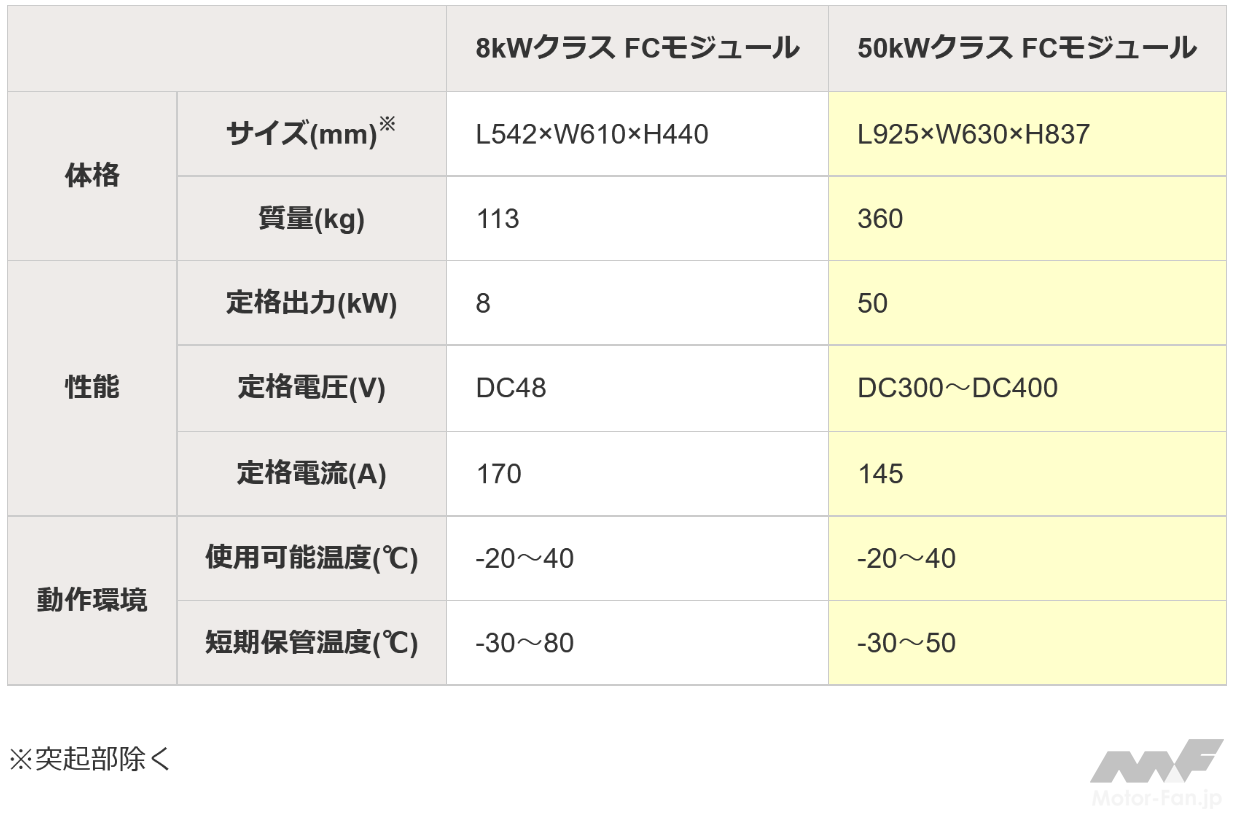Select the 8kWクラス FCモジュール column header
1234x819 pixels.
637,48
